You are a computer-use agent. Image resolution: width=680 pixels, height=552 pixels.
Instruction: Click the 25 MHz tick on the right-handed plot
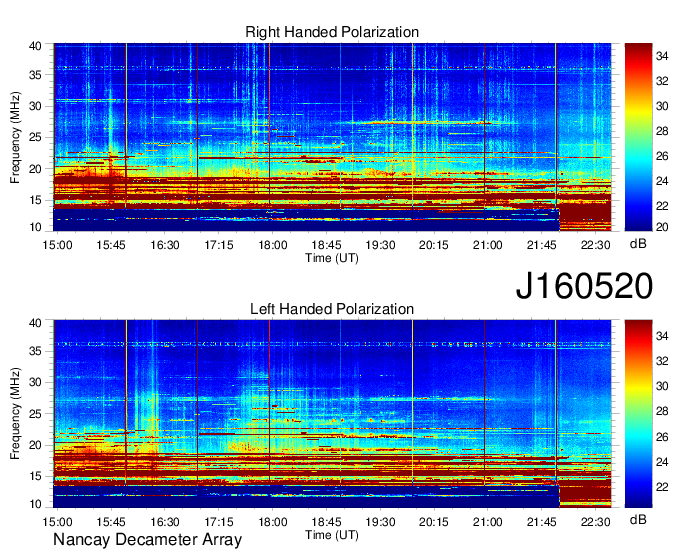[35, 137]
